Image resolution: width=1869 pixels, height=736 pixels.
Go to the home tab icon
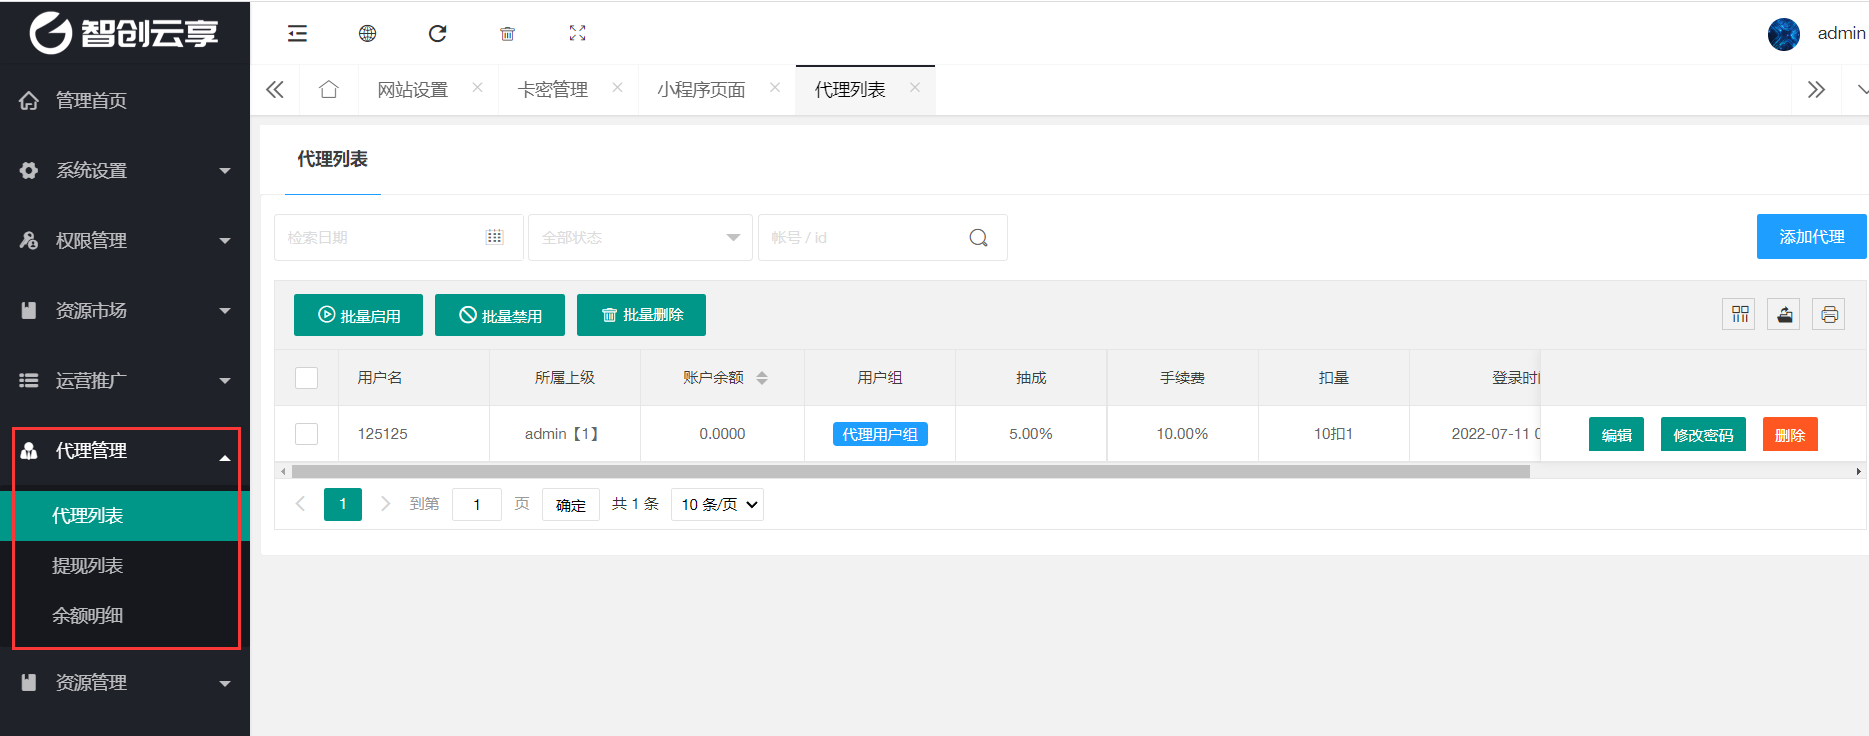[x=328, y=89]
